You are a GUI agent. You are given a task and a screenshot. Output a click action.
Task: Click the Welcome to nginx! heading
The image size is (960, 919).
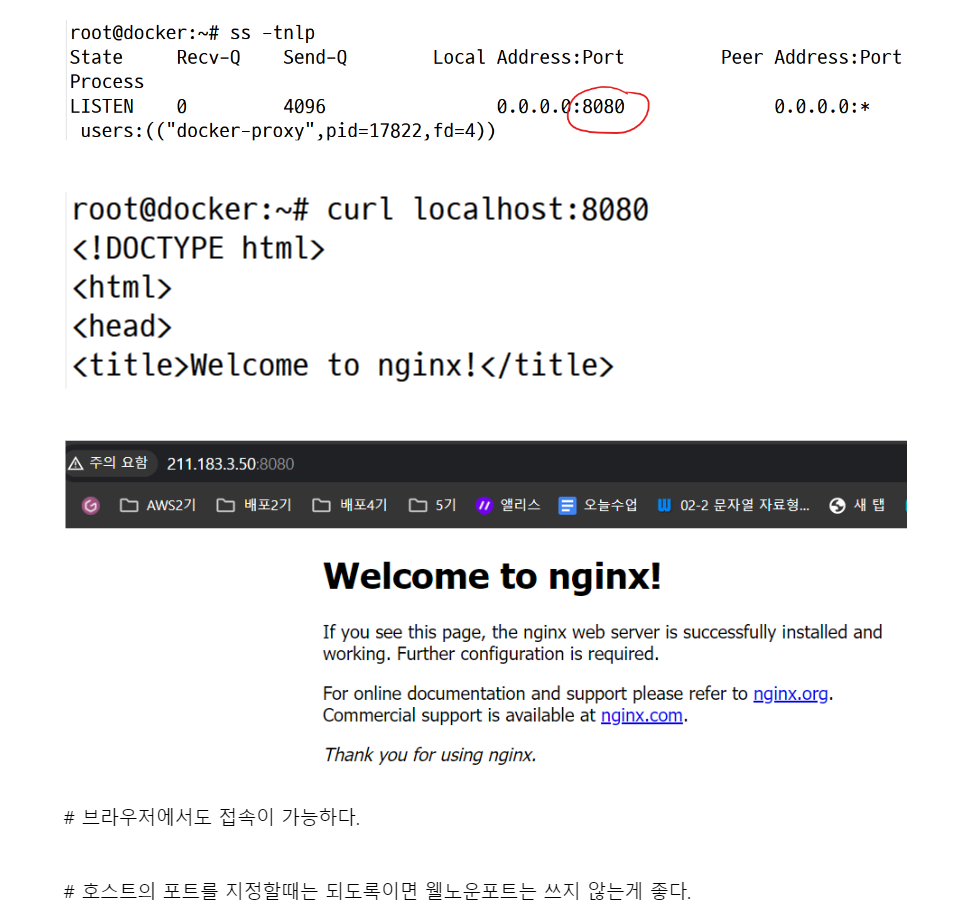tap(492, 576)
